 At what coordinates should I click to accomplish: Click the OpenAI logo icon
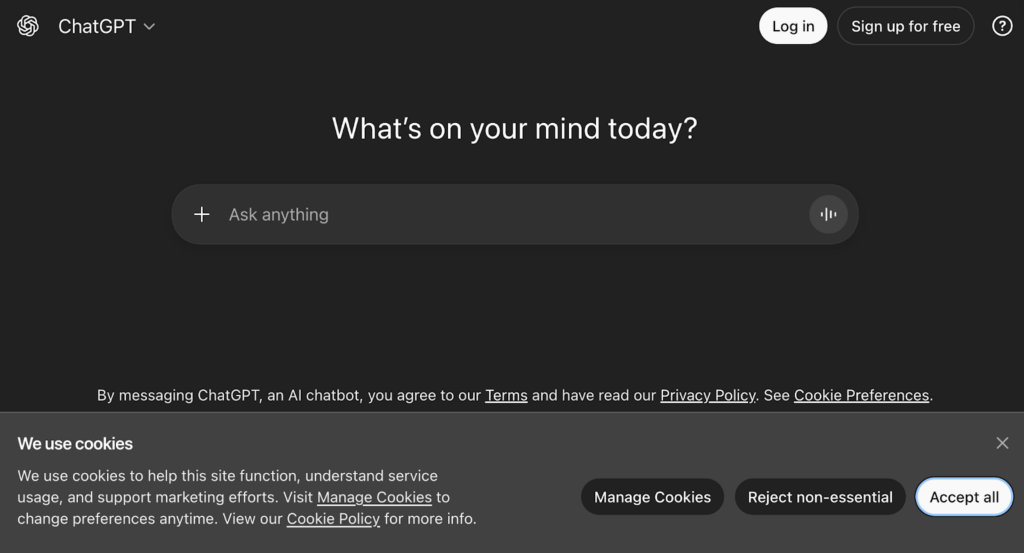[28, 27]
